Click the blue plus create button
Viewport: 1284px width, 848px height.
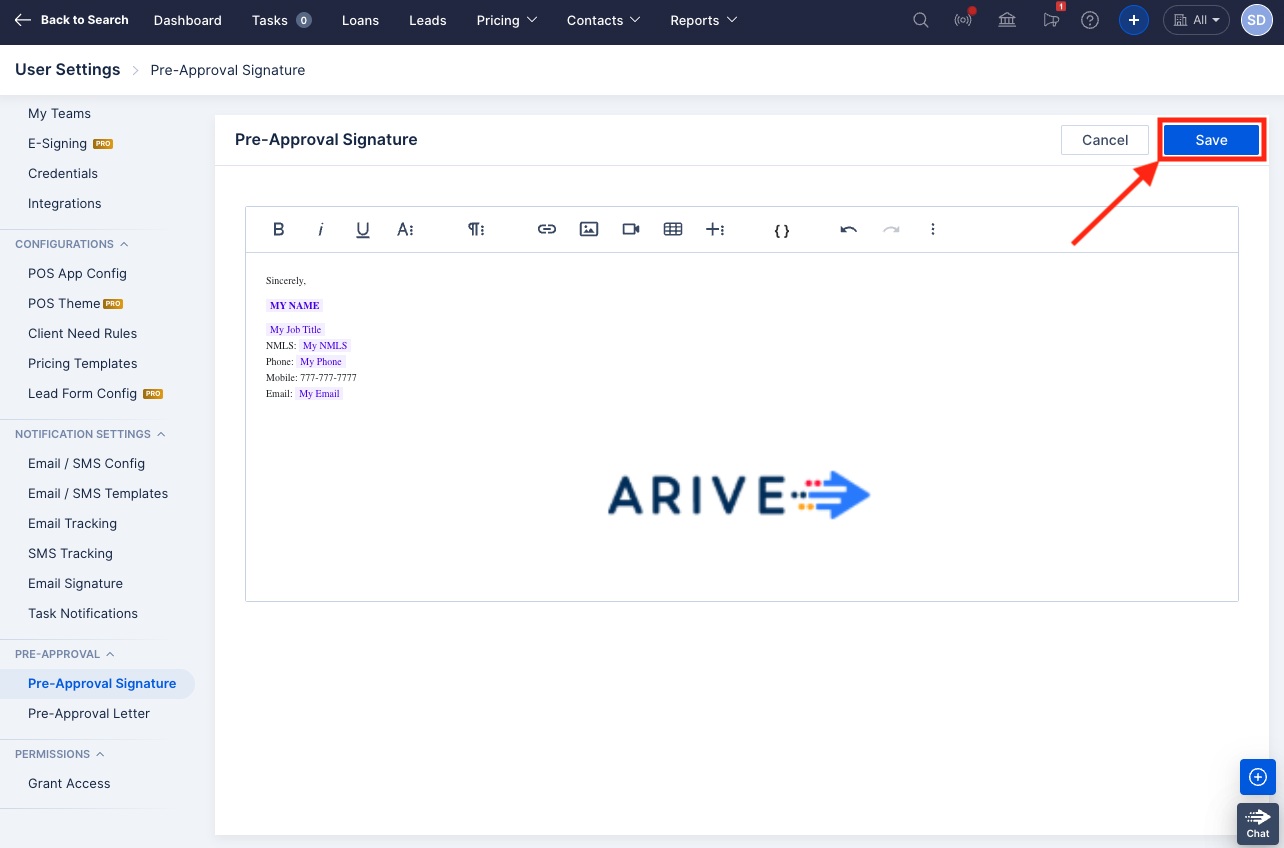1133,20
